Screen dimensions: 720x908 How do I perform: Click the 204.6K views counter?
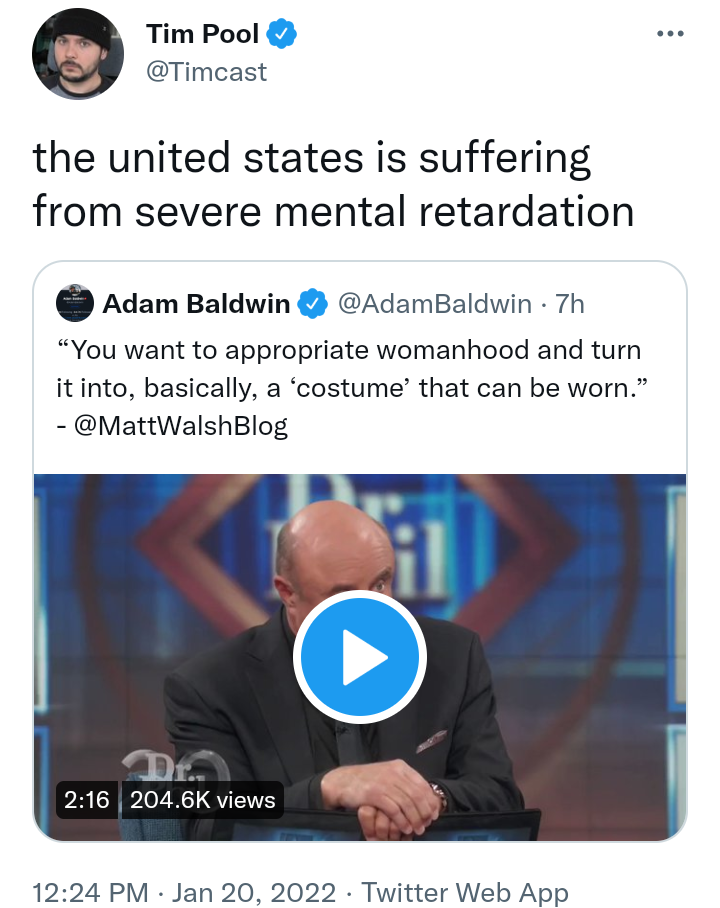tap(202, 800)
